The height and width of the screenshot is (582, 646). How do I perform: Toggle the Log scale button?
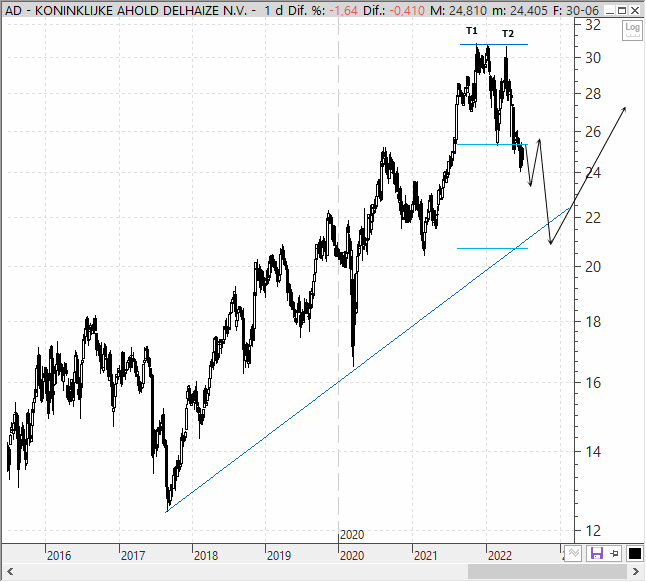[x=632, y=30]
